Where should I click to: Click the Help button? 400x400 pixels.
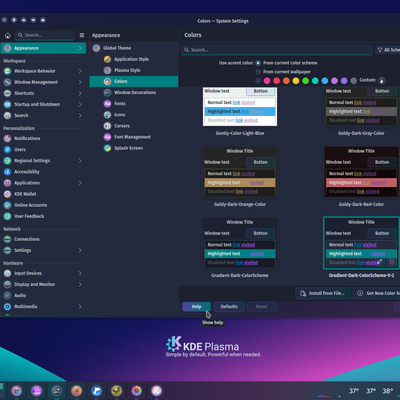click(x=197, y=307)
